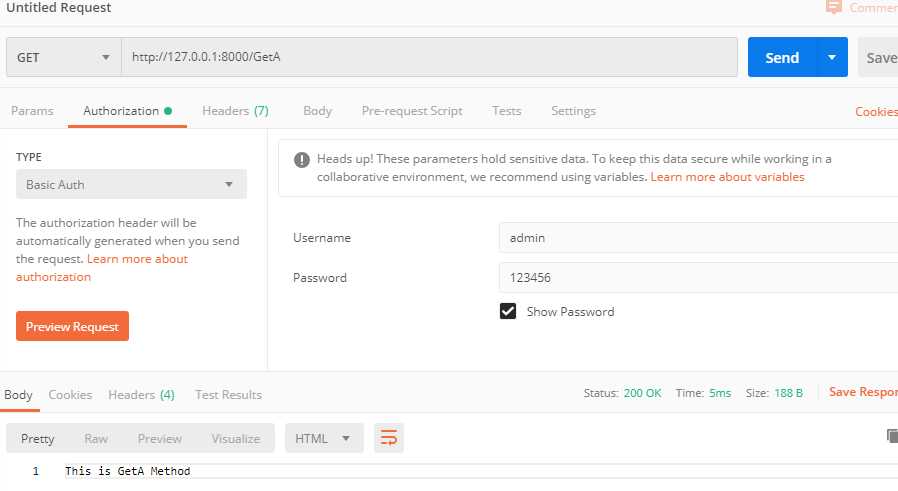The image size is (898, 491).
Task: Open the GET method dropdown
Action: pyautogui.click(x=63, y=58)
